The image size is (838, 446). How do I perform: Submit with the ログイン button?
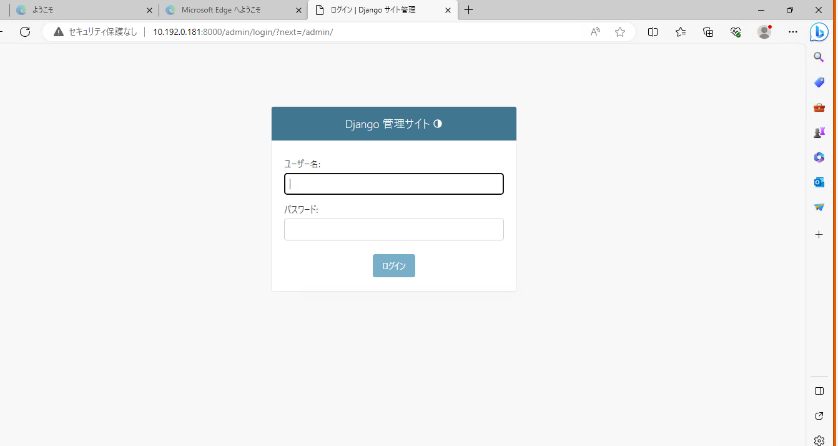click(394, 265)
